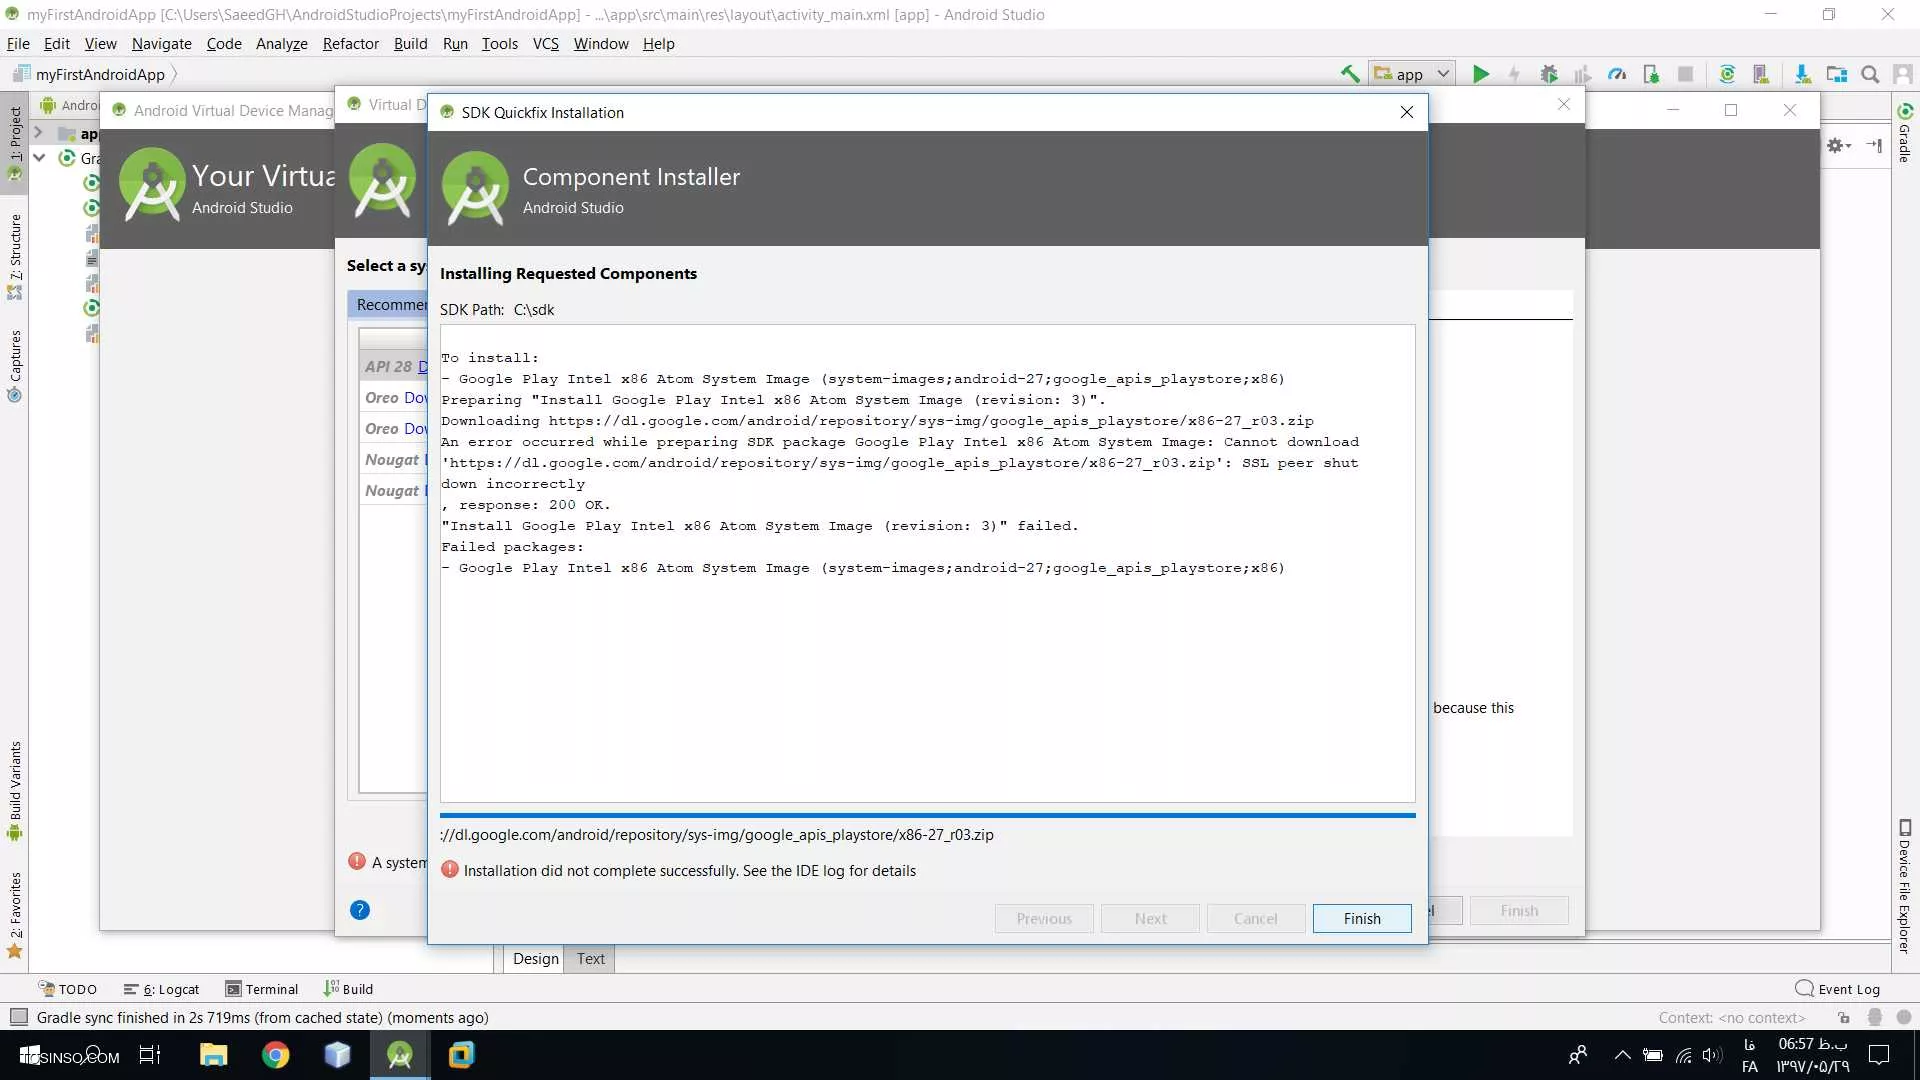Hide the Gradle panel with arrow icon

(1874, 146)
